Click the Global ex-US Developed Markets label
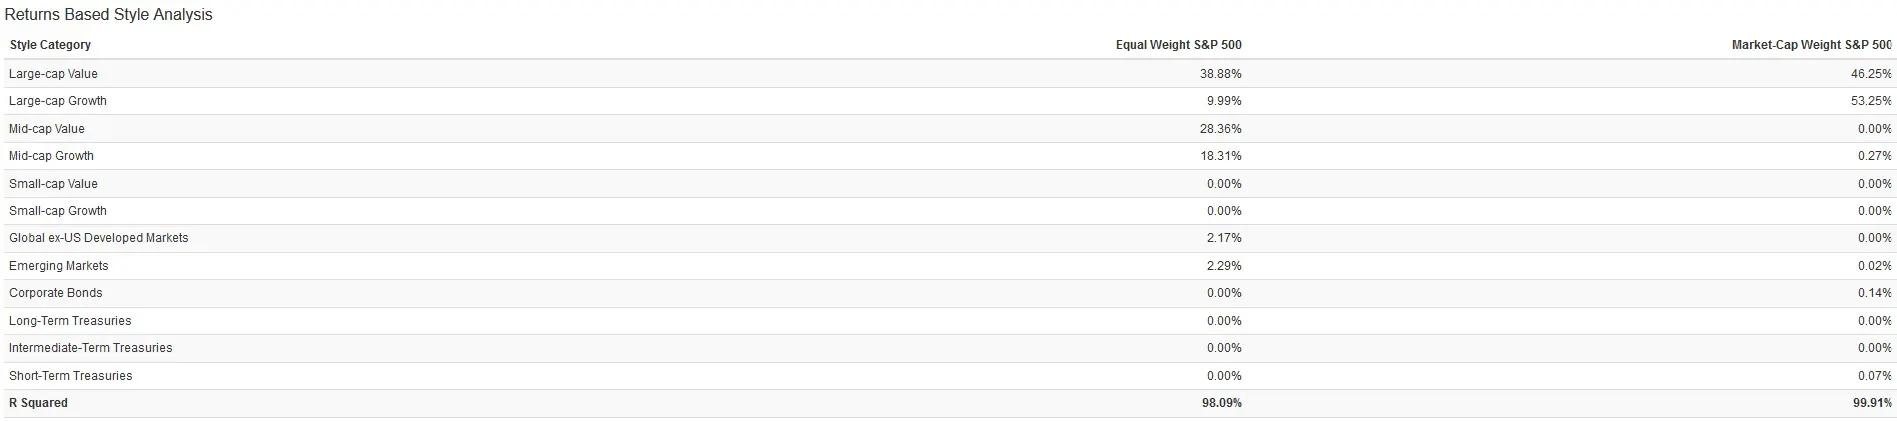Screen dimensions: 1897x421 [x=99, y=238]
